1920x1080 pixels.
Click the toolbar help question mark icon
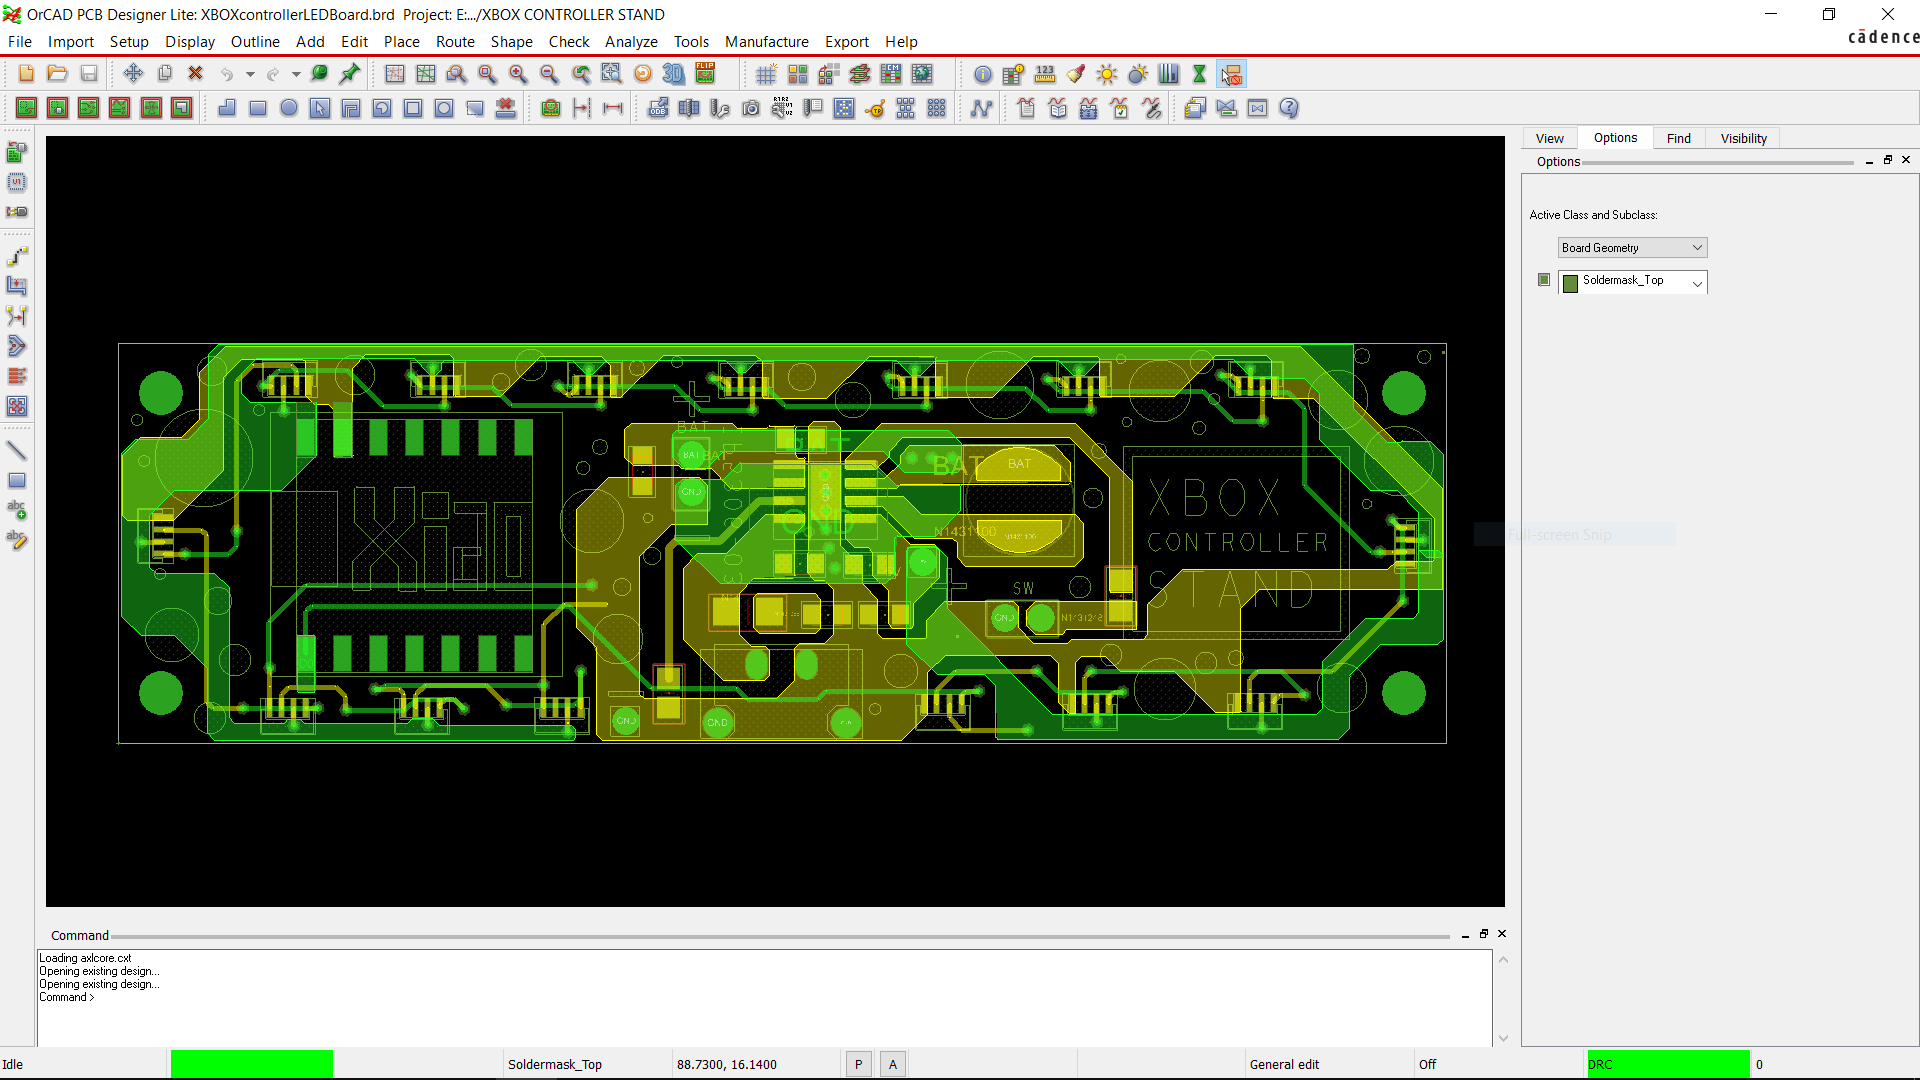pyautogui.click(x=1289, y=108)
